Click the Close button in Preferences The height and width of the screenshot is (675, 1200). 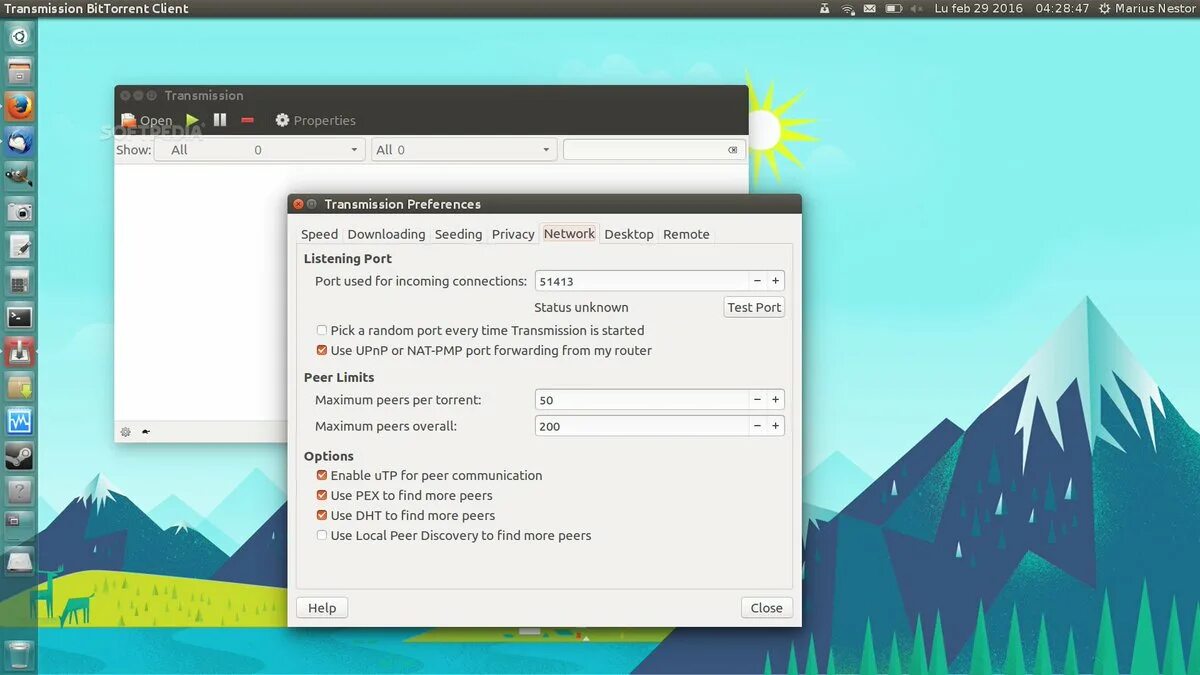pos(767,607)
